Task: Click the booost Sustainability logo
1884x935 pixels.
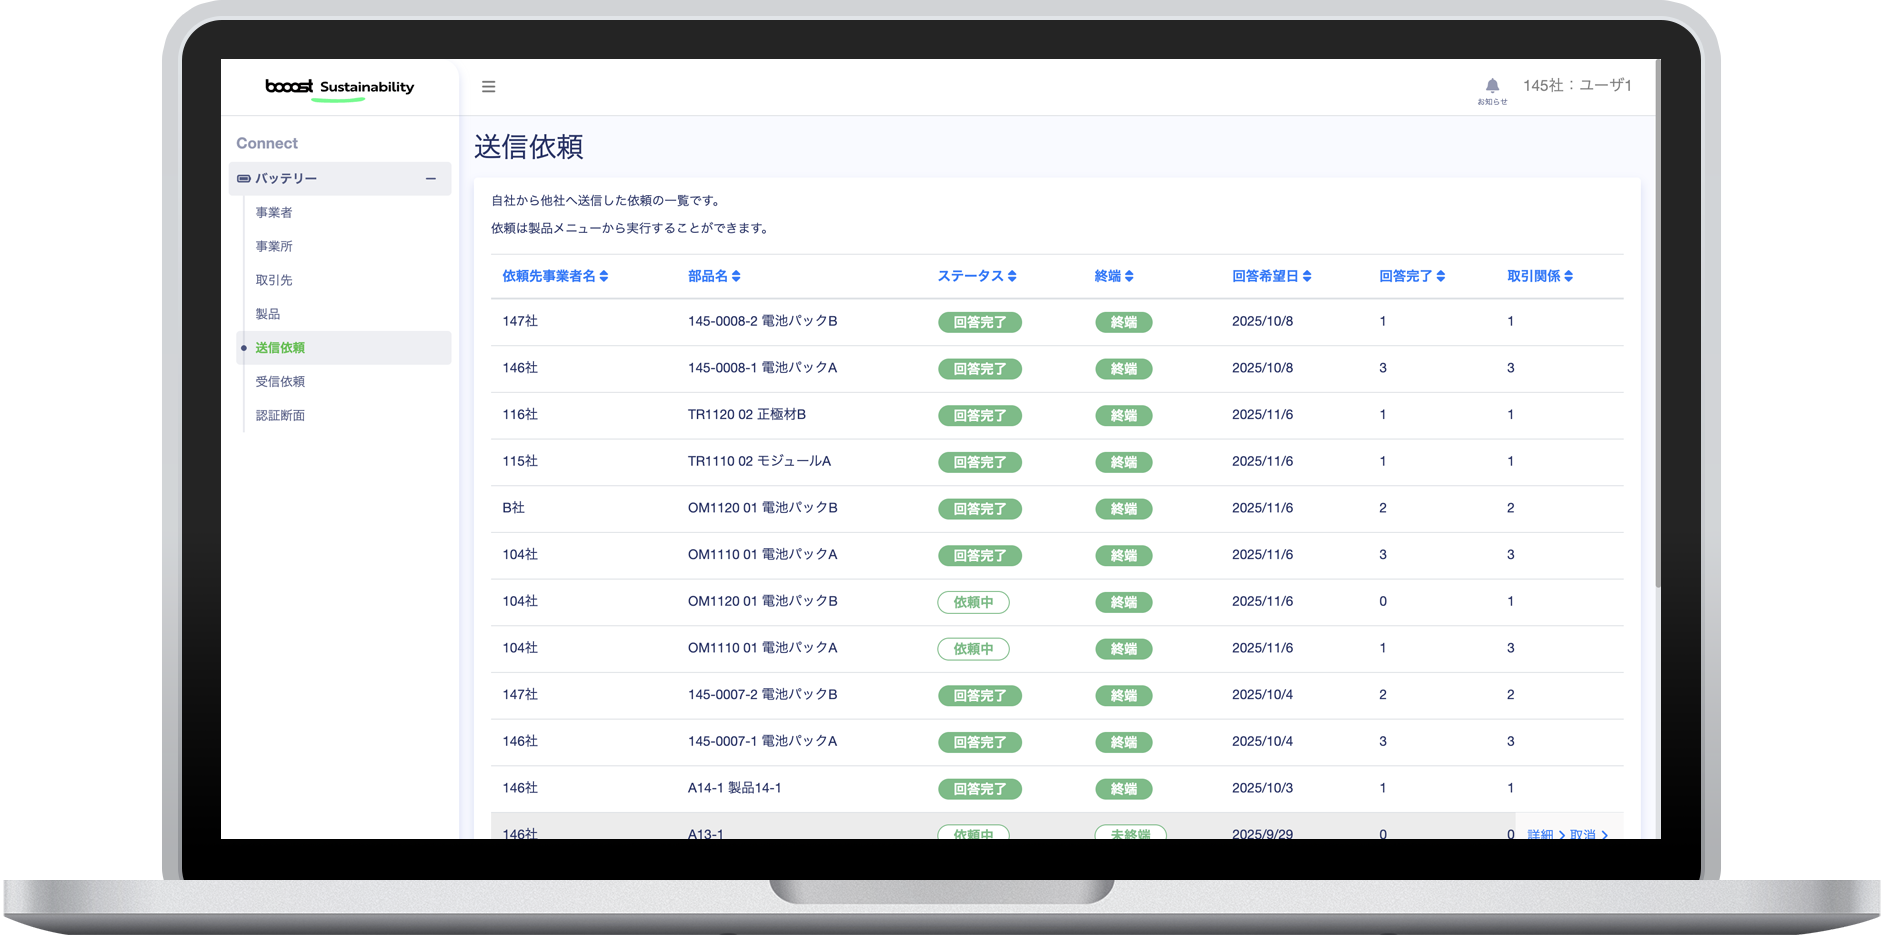Action: (339, 88)
